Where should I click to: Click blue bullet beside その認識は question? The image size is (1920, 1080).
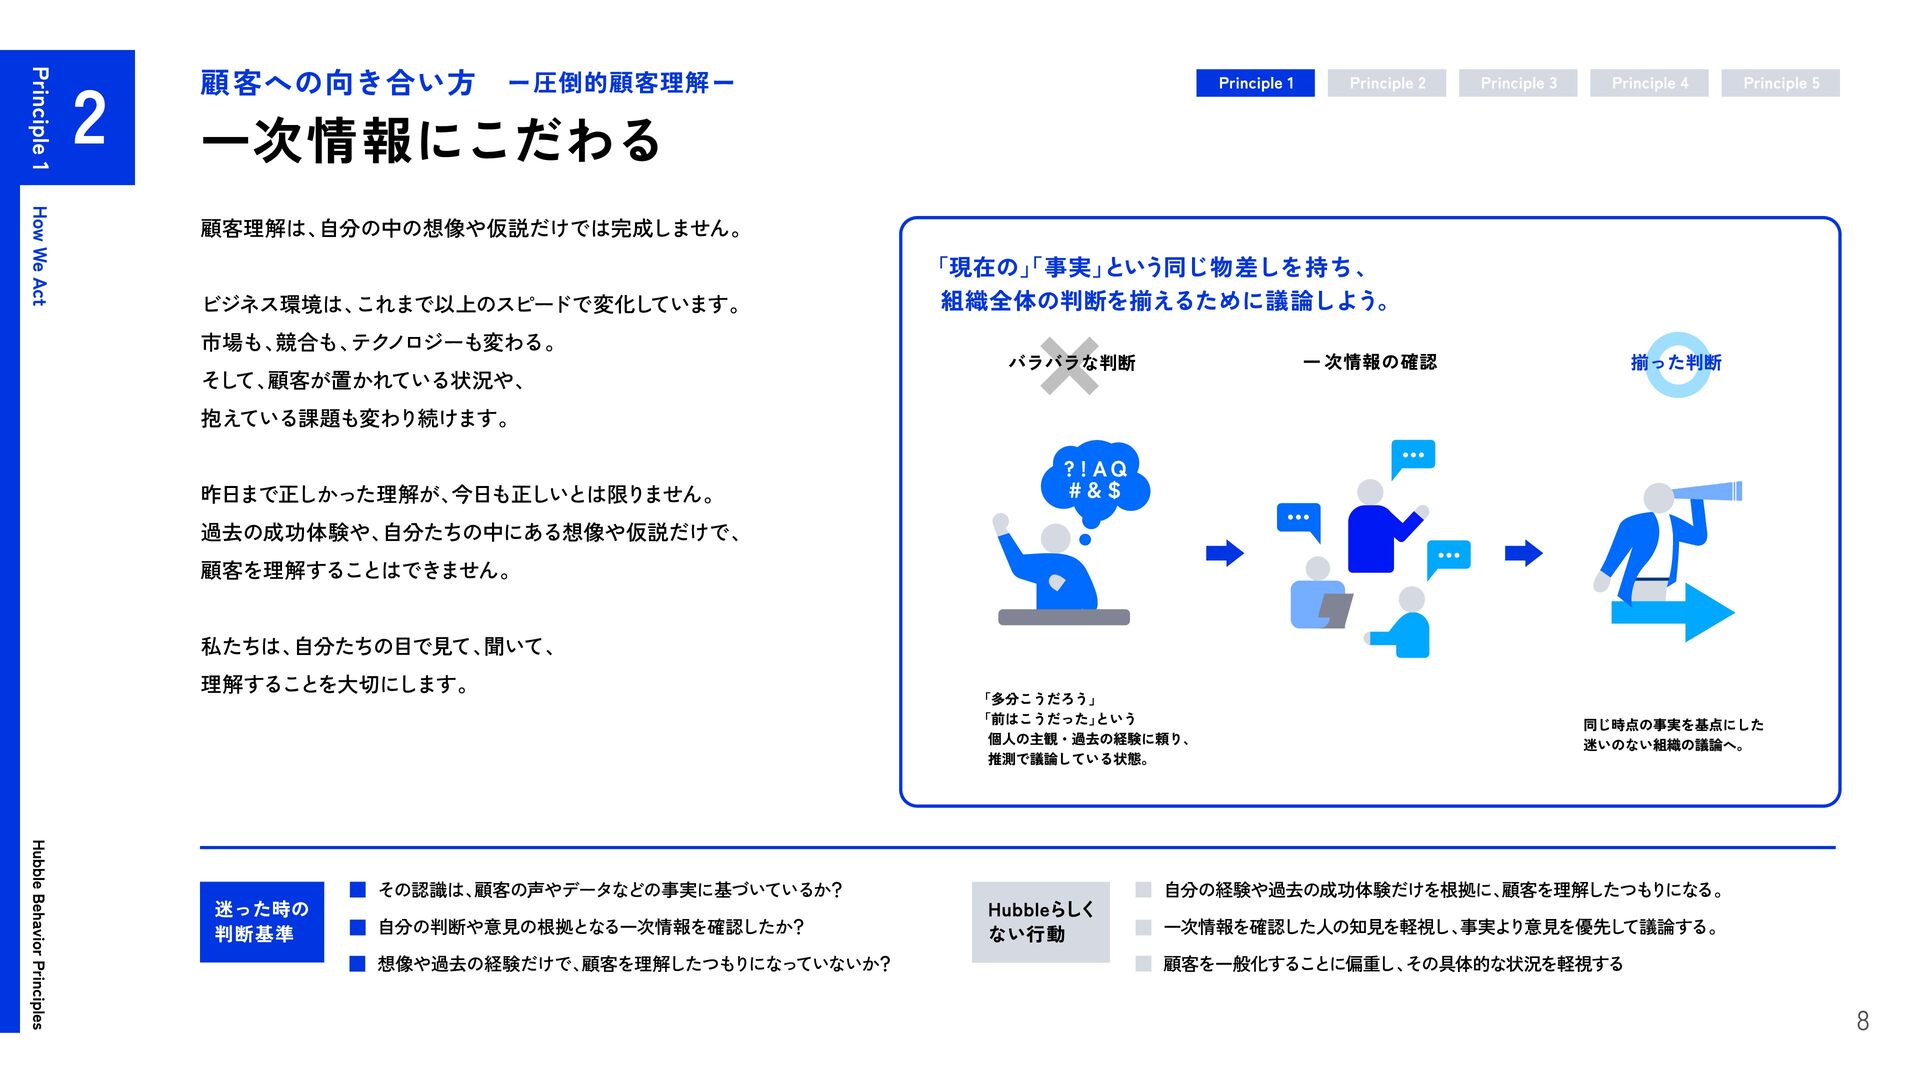coord(358,890)
